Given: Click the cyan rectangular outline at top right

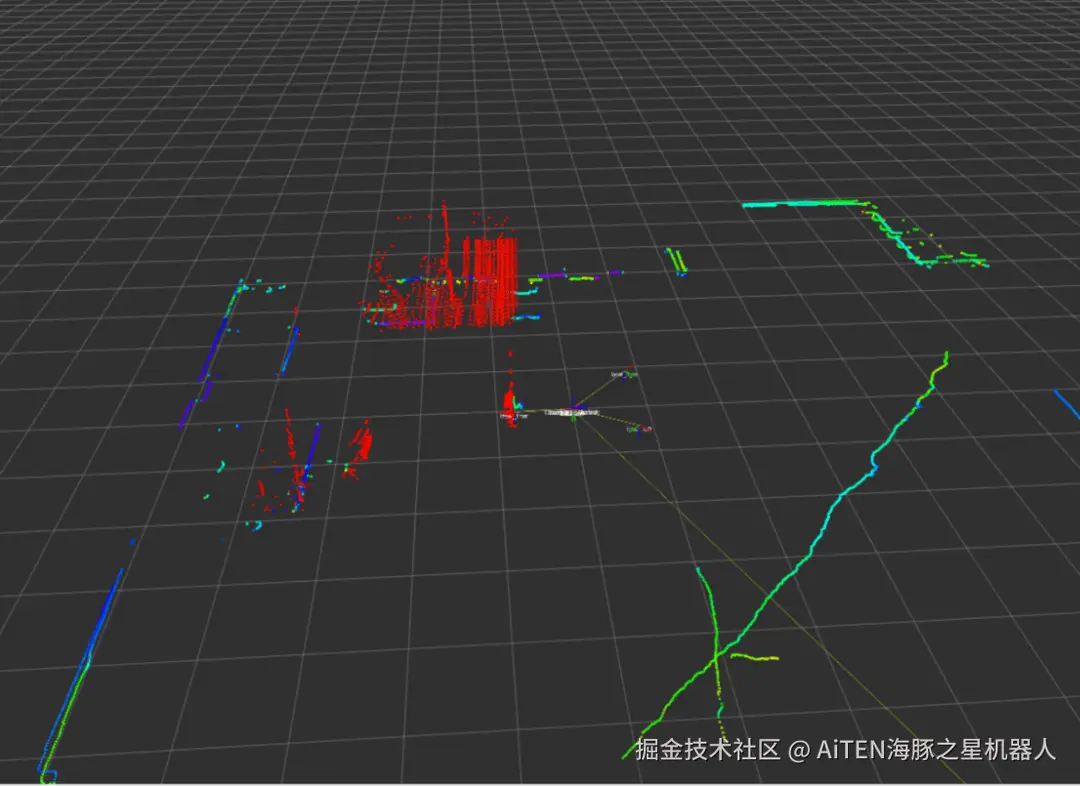Looking at the screenshot, I should tap(866, 233).
